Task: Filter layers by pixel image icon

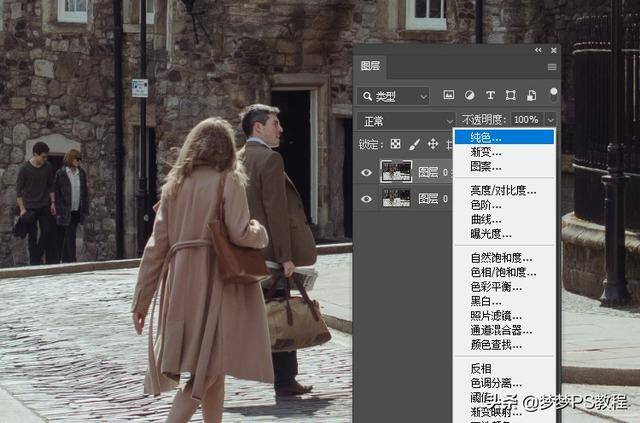Action: (449, 95)
